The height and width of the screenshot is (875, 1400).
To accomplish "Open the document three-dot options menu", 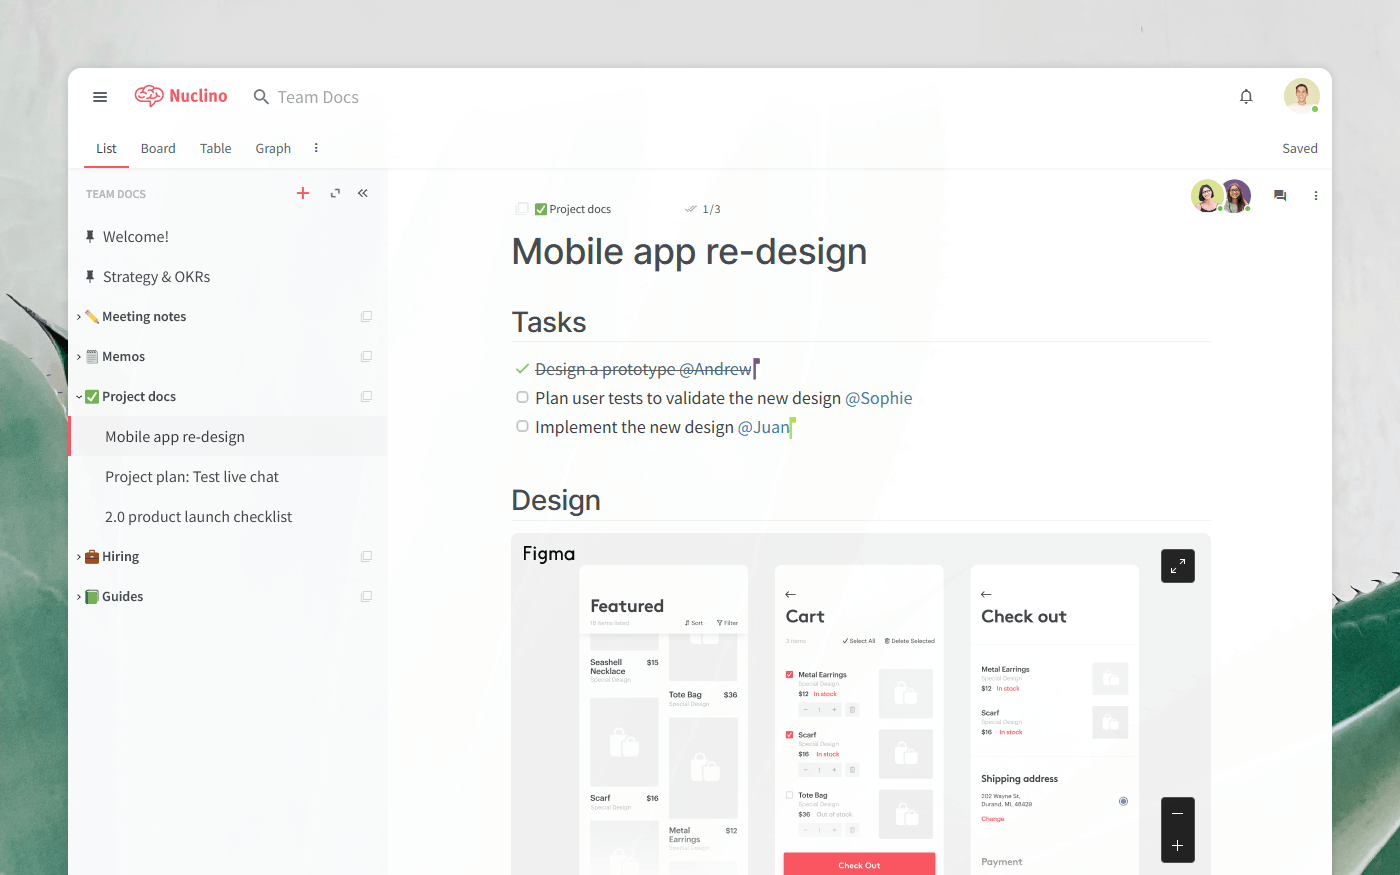I will point(1316,196).
